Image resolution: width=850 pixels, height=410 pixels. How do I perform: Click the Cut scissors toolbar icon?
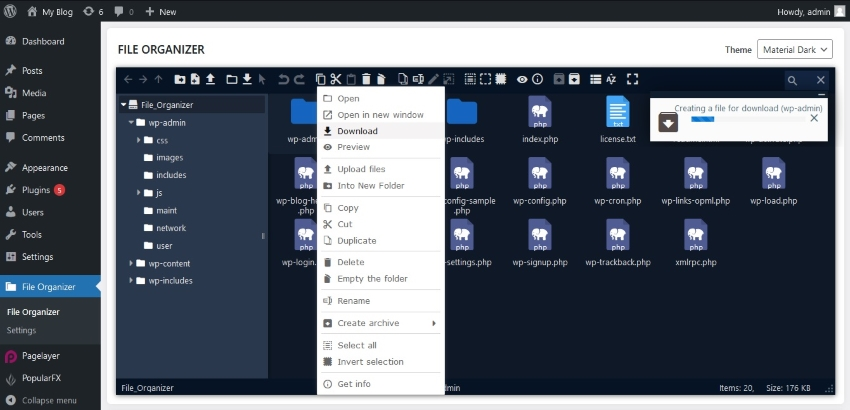point(336,79)
